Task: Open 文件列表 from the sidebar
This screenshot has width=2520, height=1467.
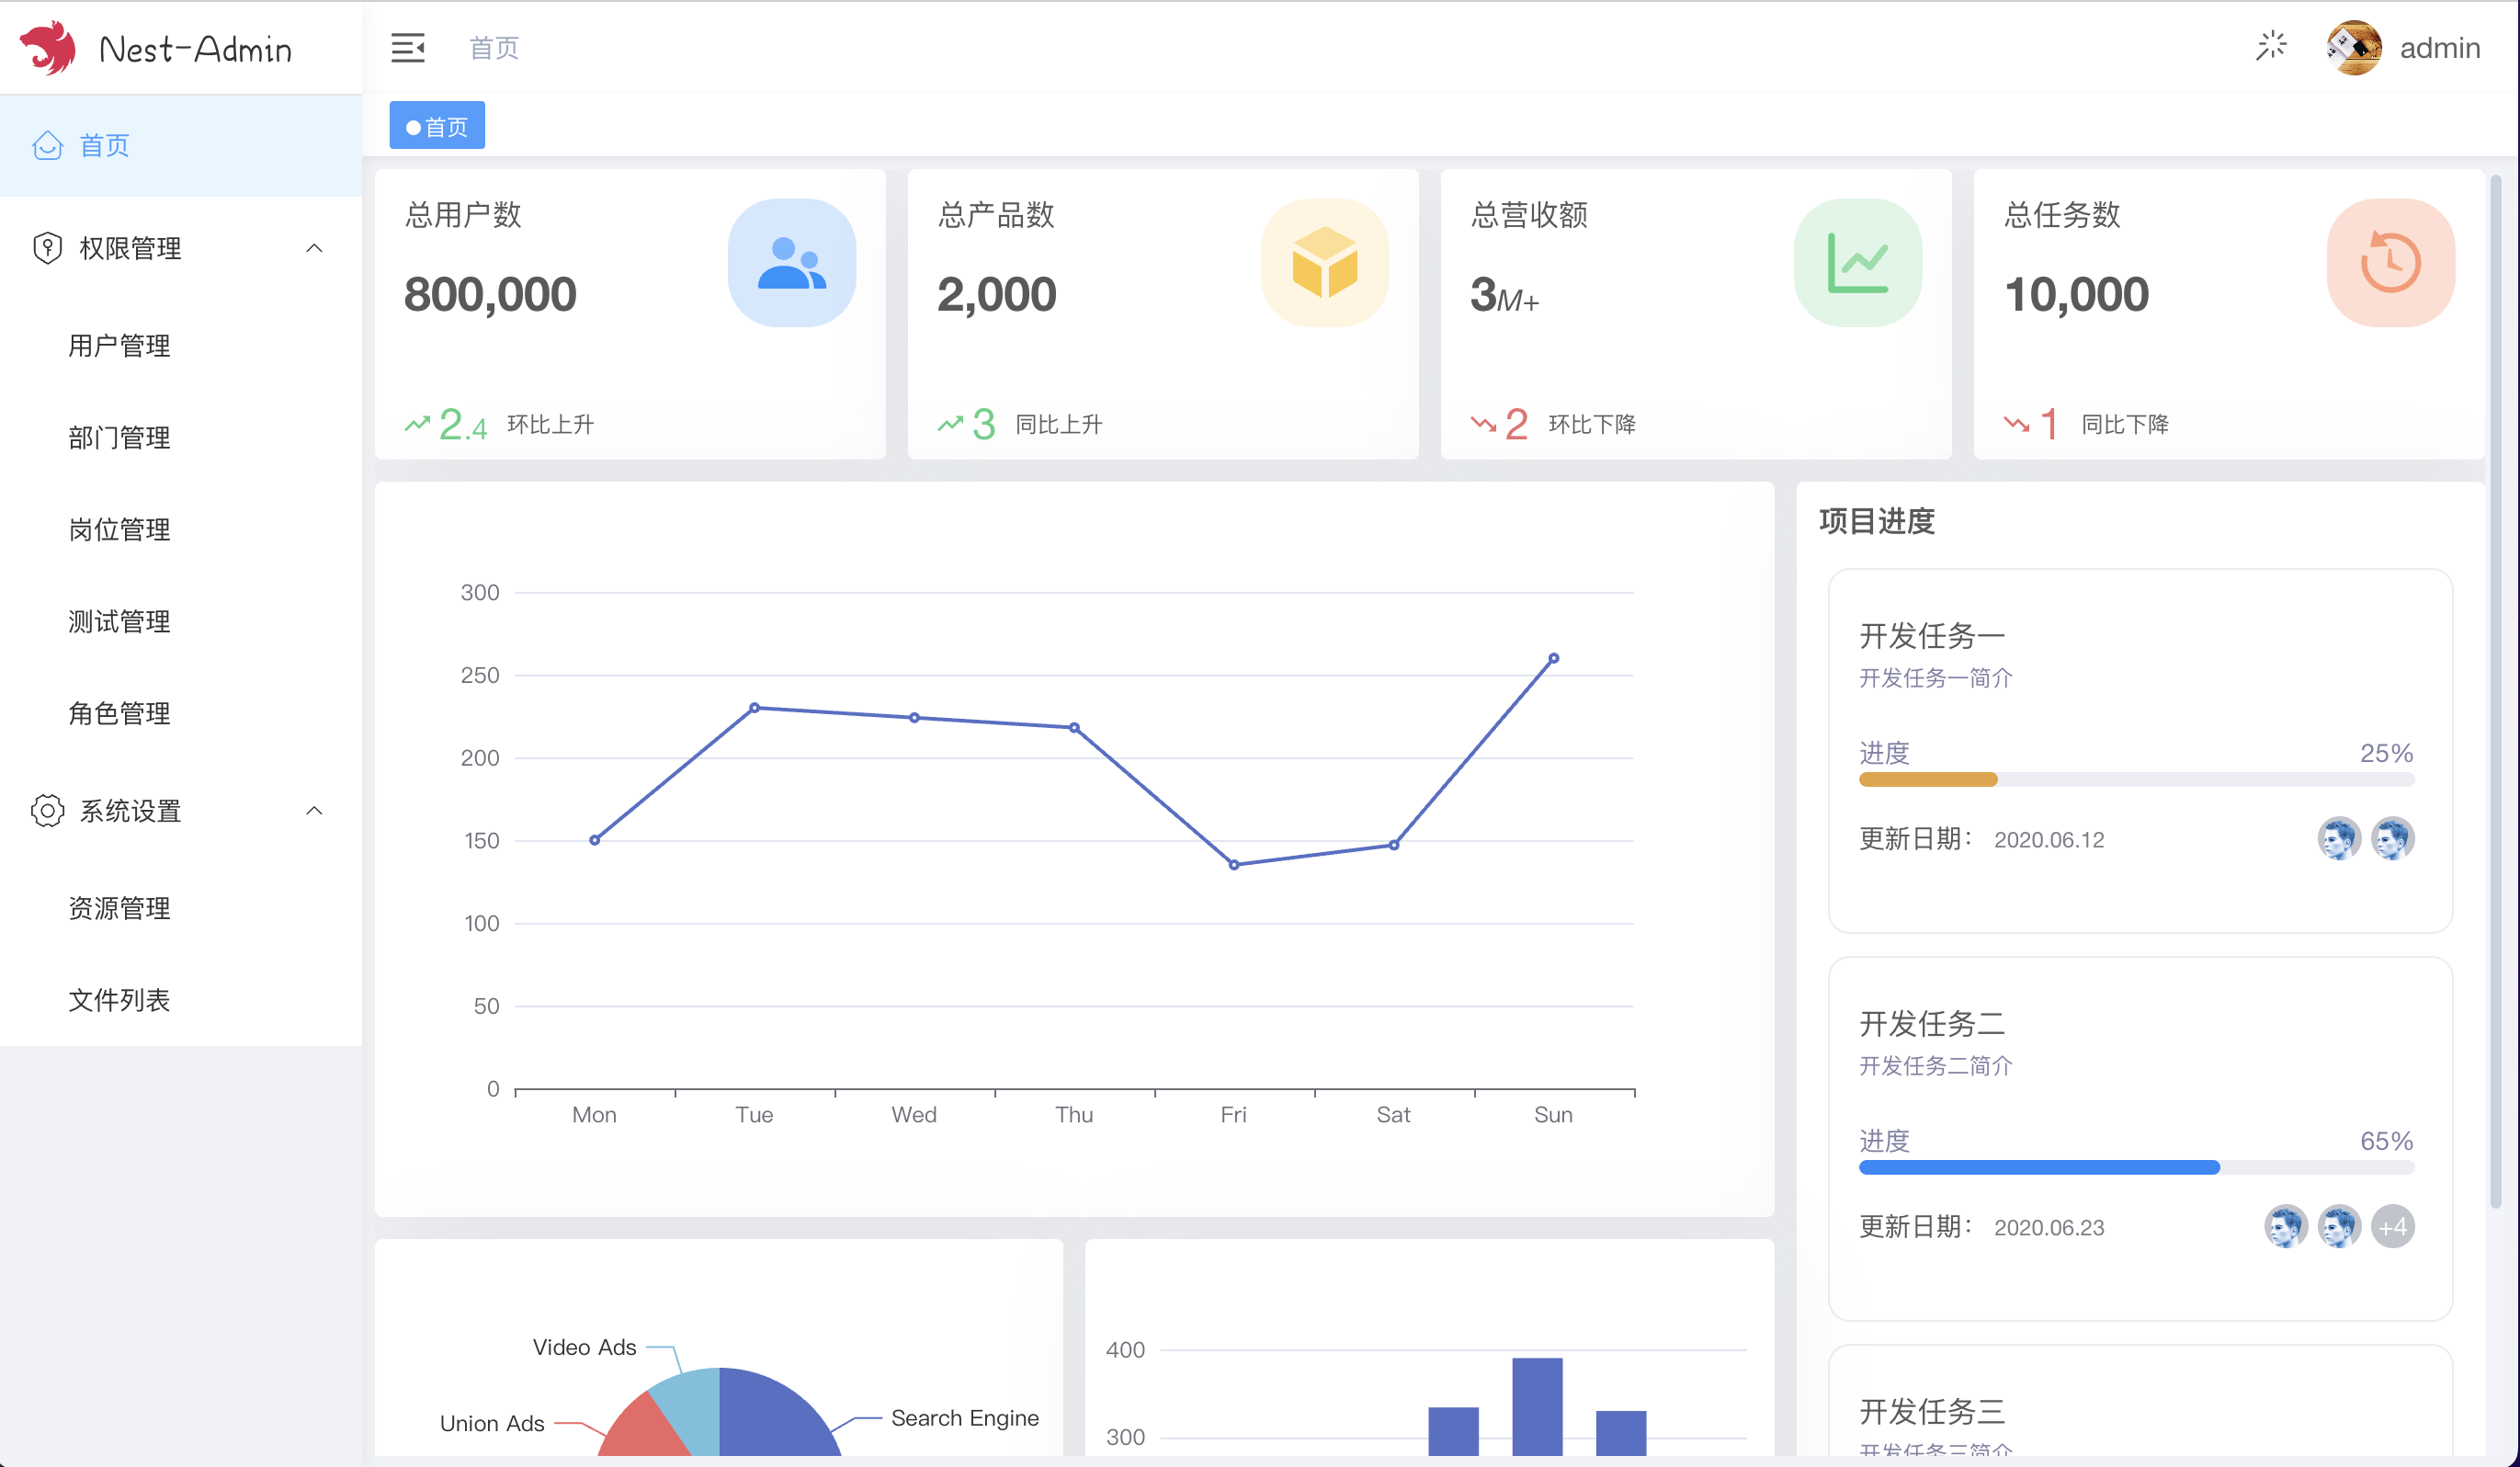Action: 119,1000
